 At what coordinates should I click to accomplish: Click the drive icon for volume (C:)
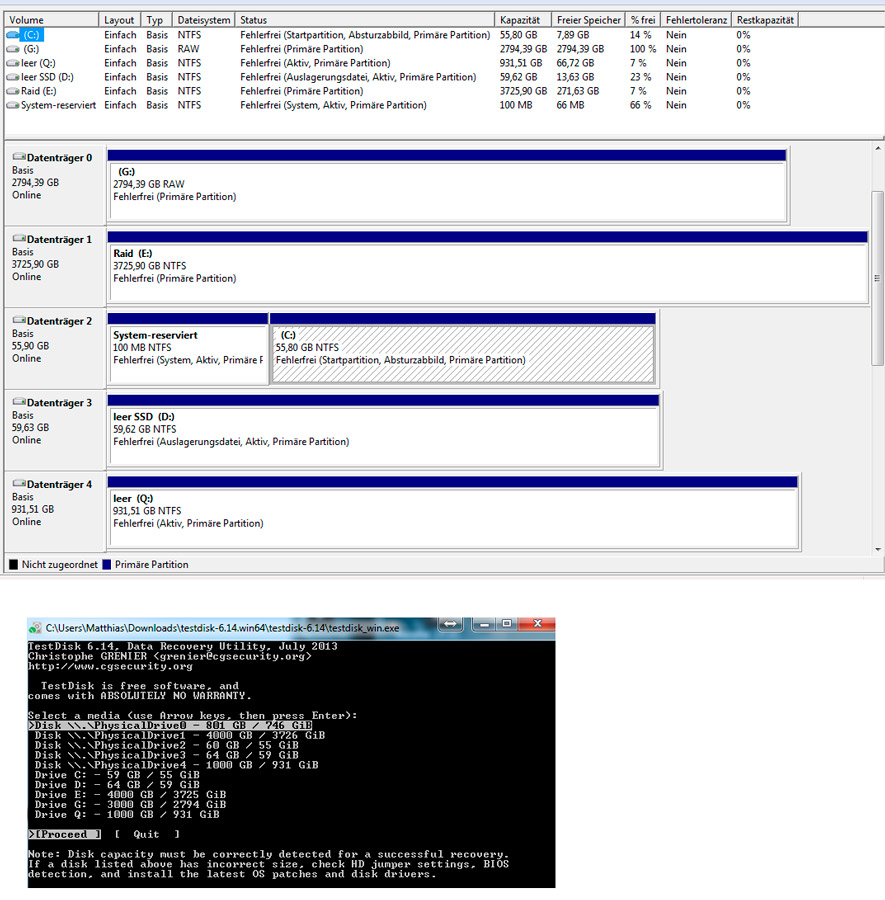[x=13, y=35]
